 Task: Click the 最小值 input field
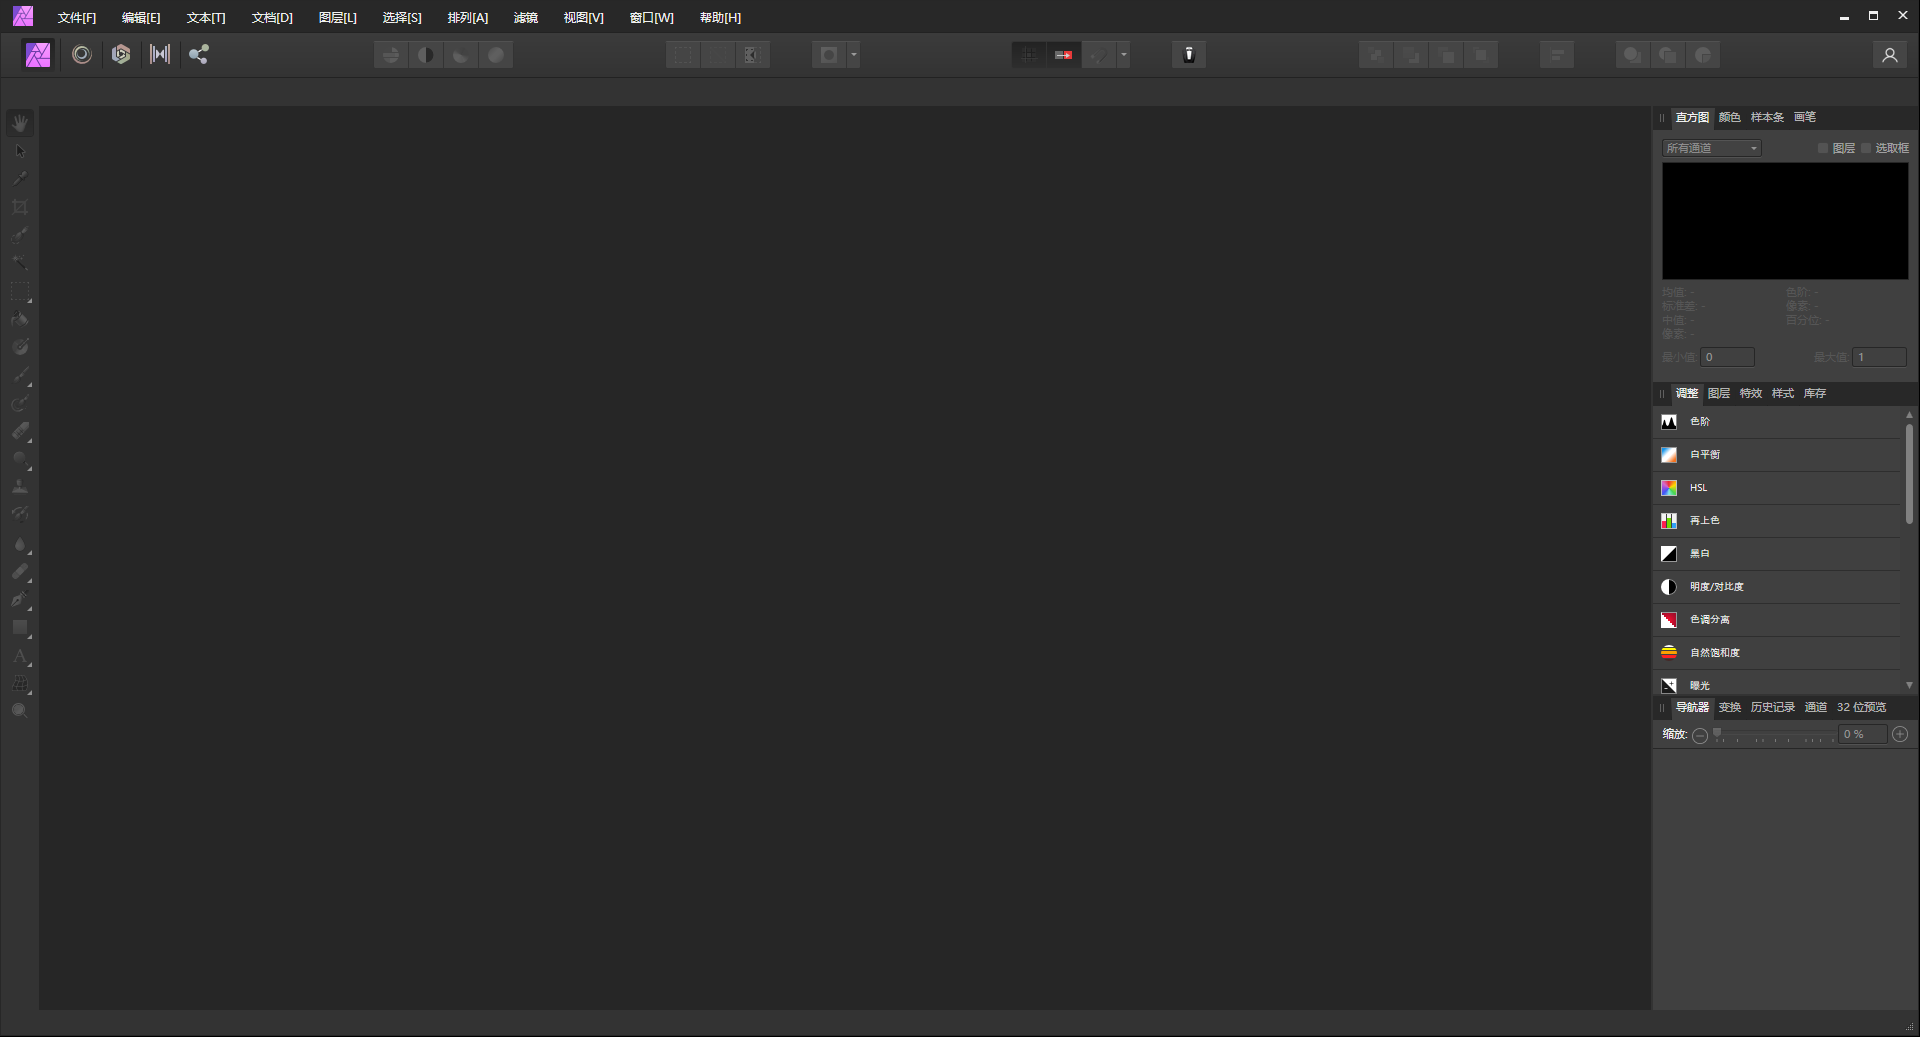[x=1727, y=357]
